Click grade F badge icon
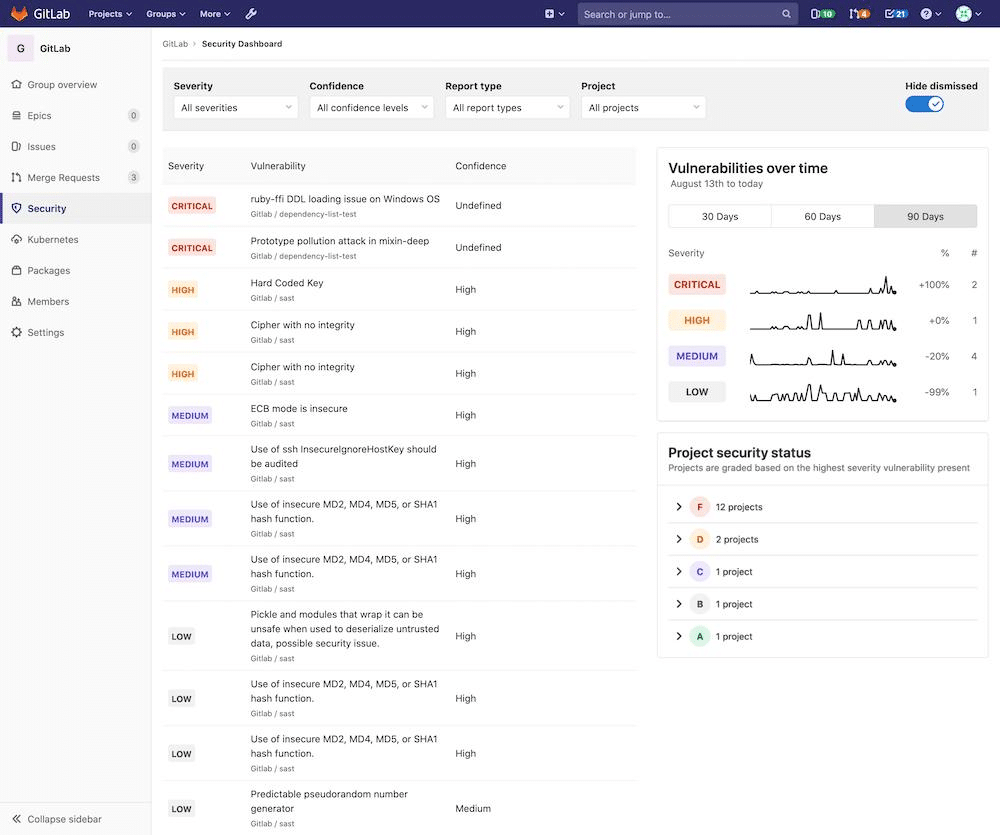Screen dimensions: 1000x835 tap(700, 506)
